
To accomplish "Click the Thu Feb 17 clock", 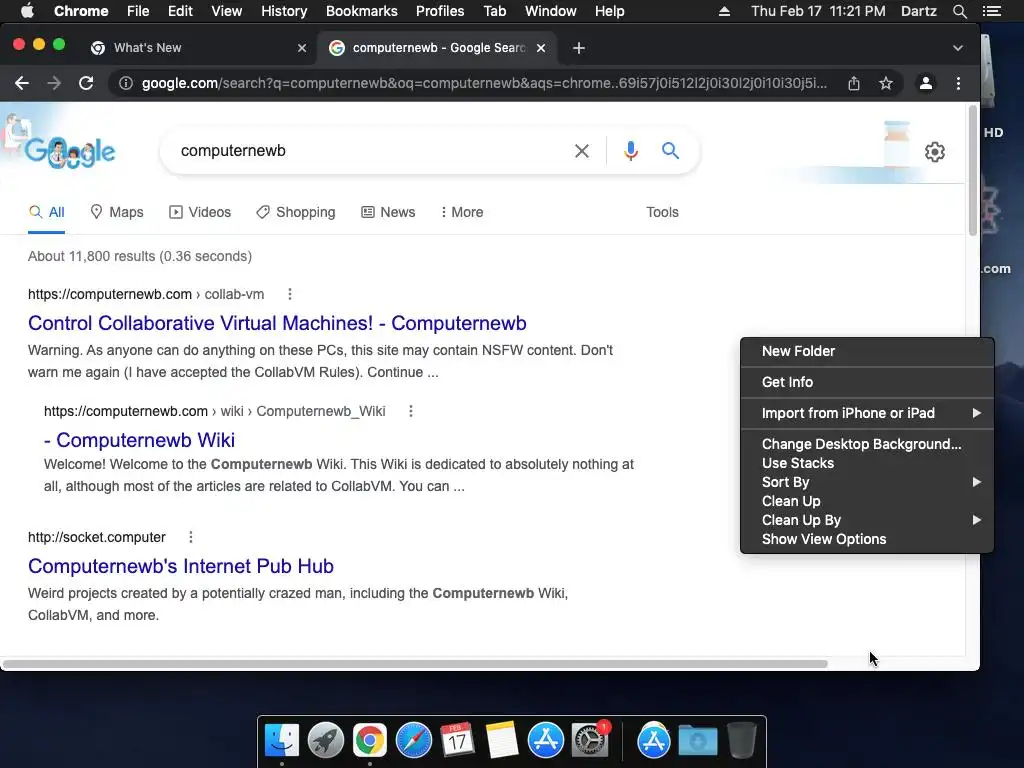I will (818, 11).
